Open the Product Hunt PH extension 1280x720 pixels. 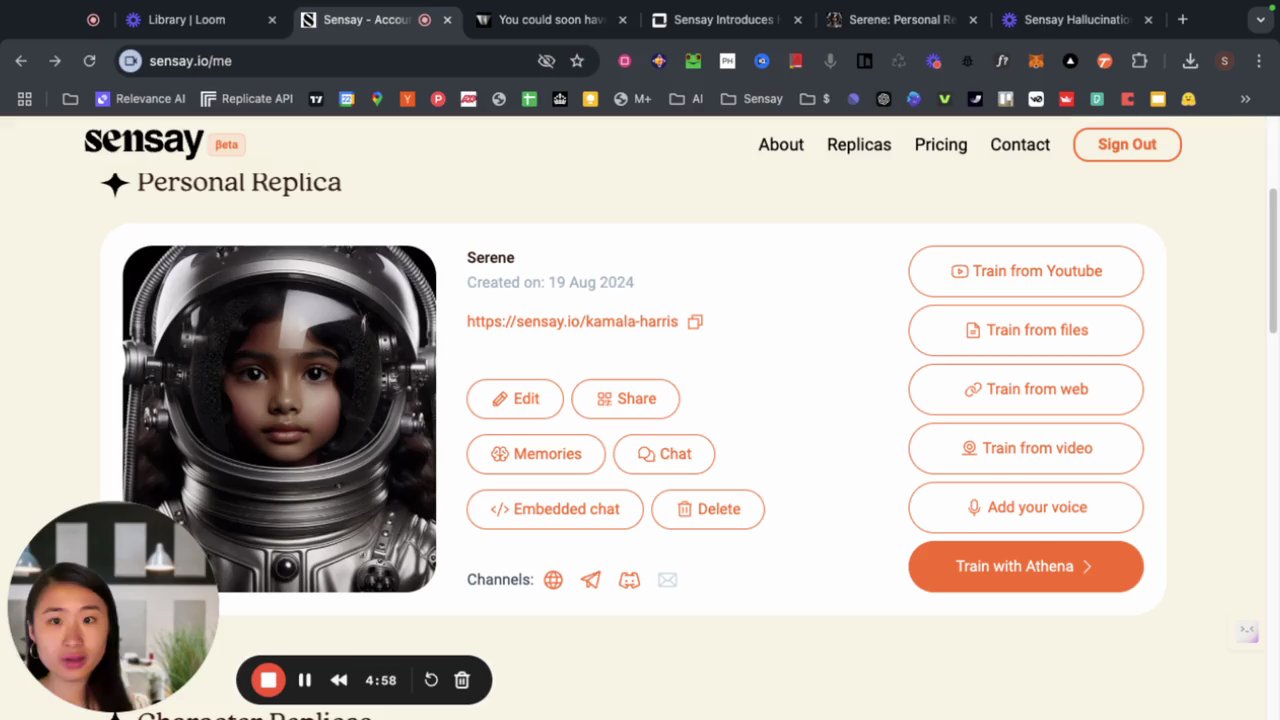pos(727,61)
